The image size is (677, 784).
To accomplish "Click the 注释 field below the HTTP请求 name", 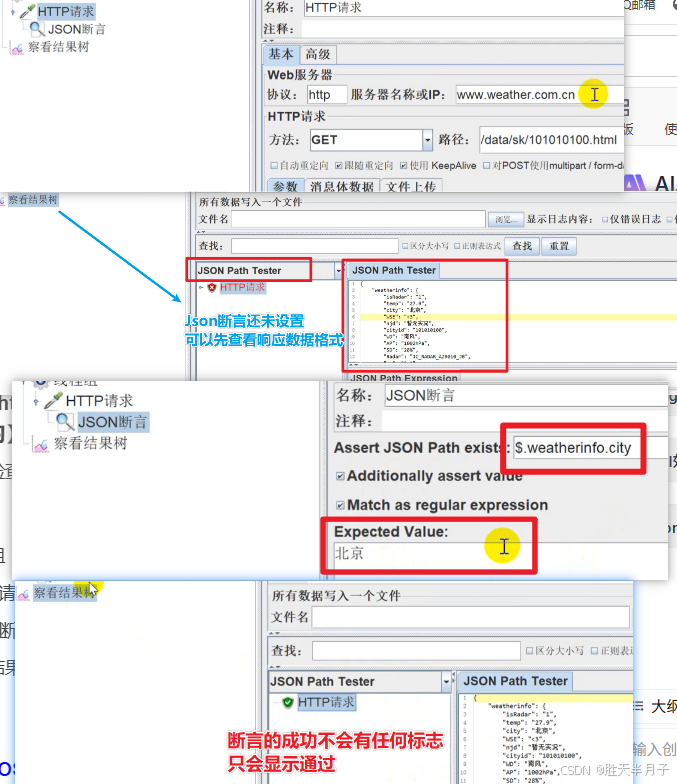I will pos(463,29).
